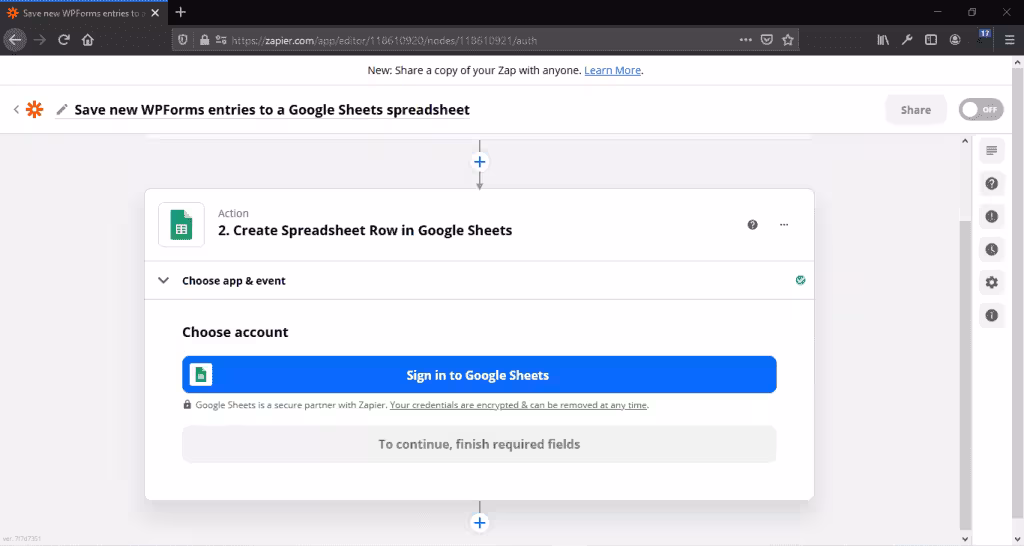The width and height of the screenshot is (1024, 546).
Task: Open the sidebar settings gear icon
Action: (x=991, y=282)
